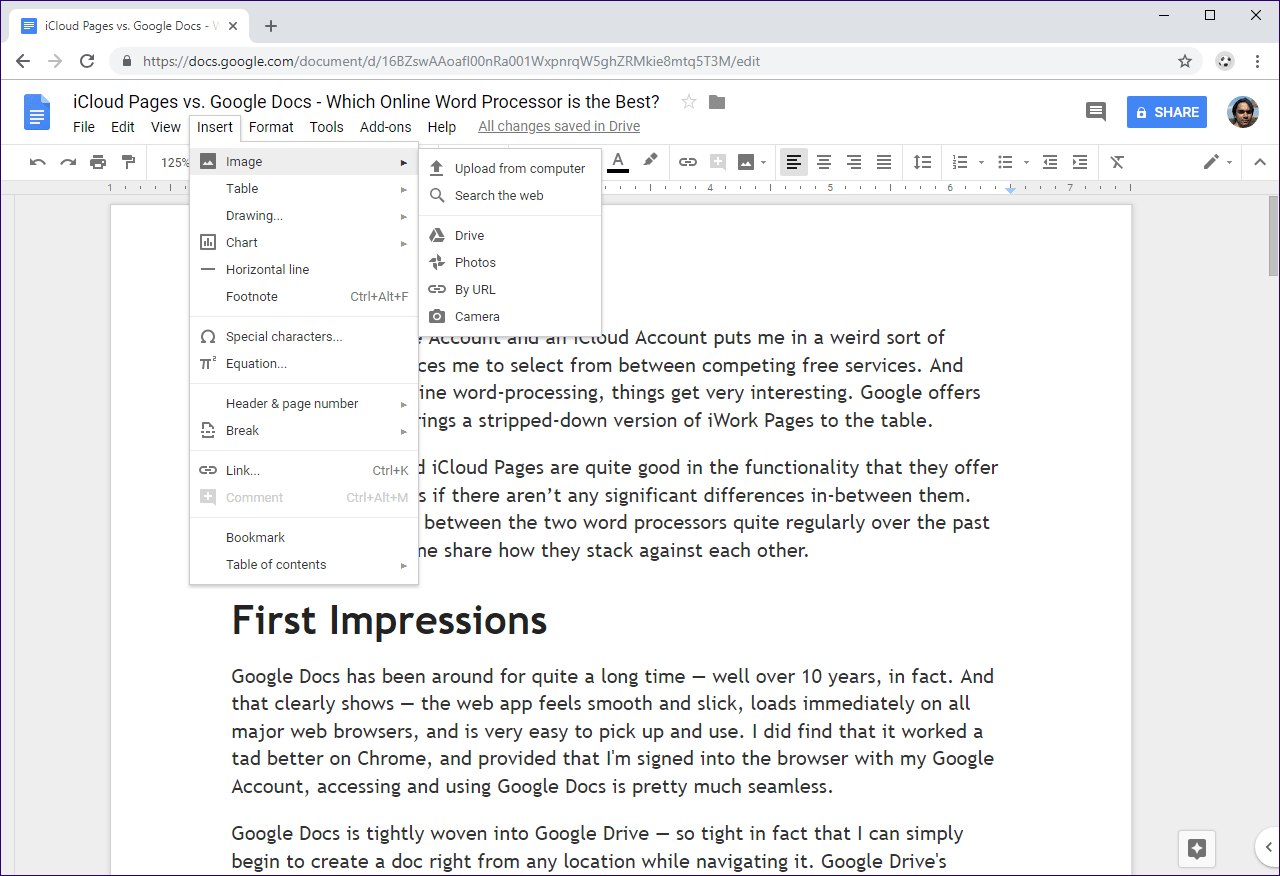Click the Explore button at bottom right

(x=1197, y=849)
